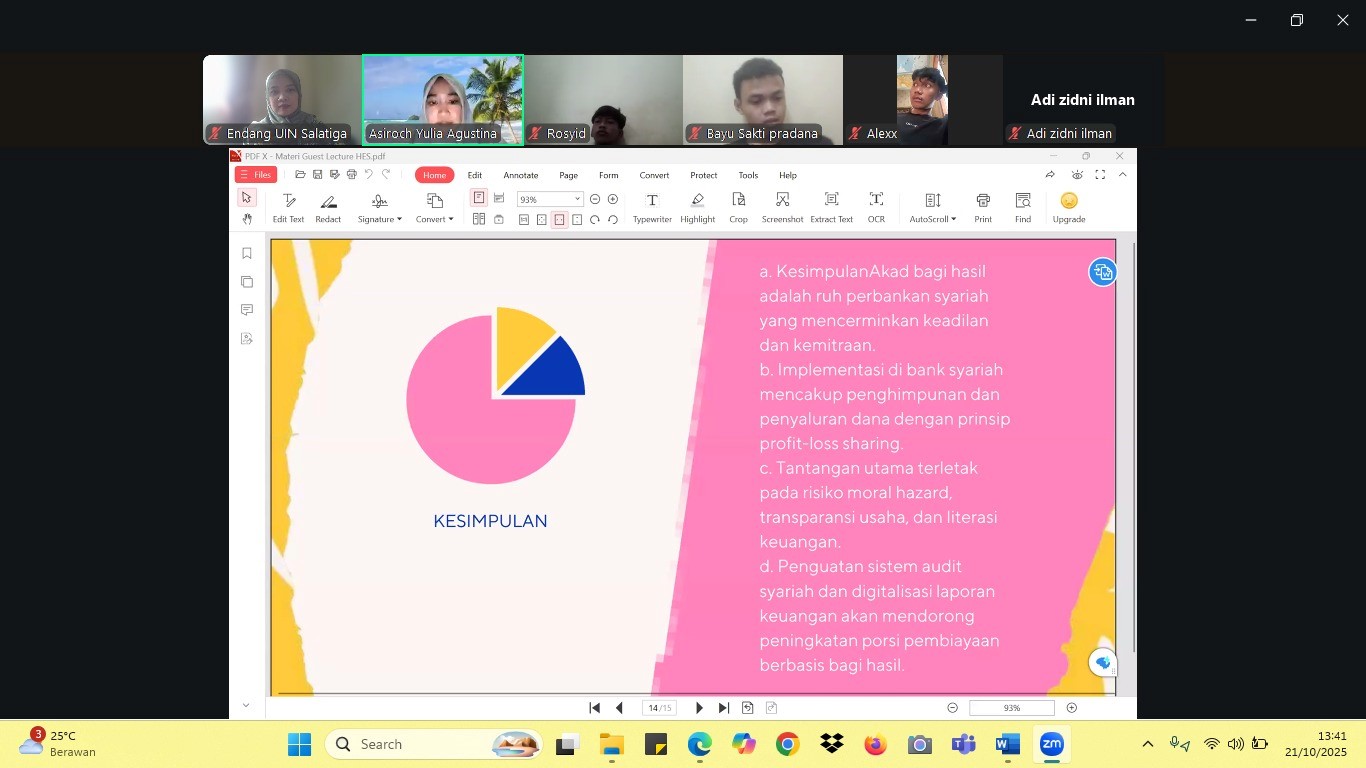1366x768 pixels.
Task: Open the Annotate menu tab
Action: pyautogui.click(x=520, y=175)
